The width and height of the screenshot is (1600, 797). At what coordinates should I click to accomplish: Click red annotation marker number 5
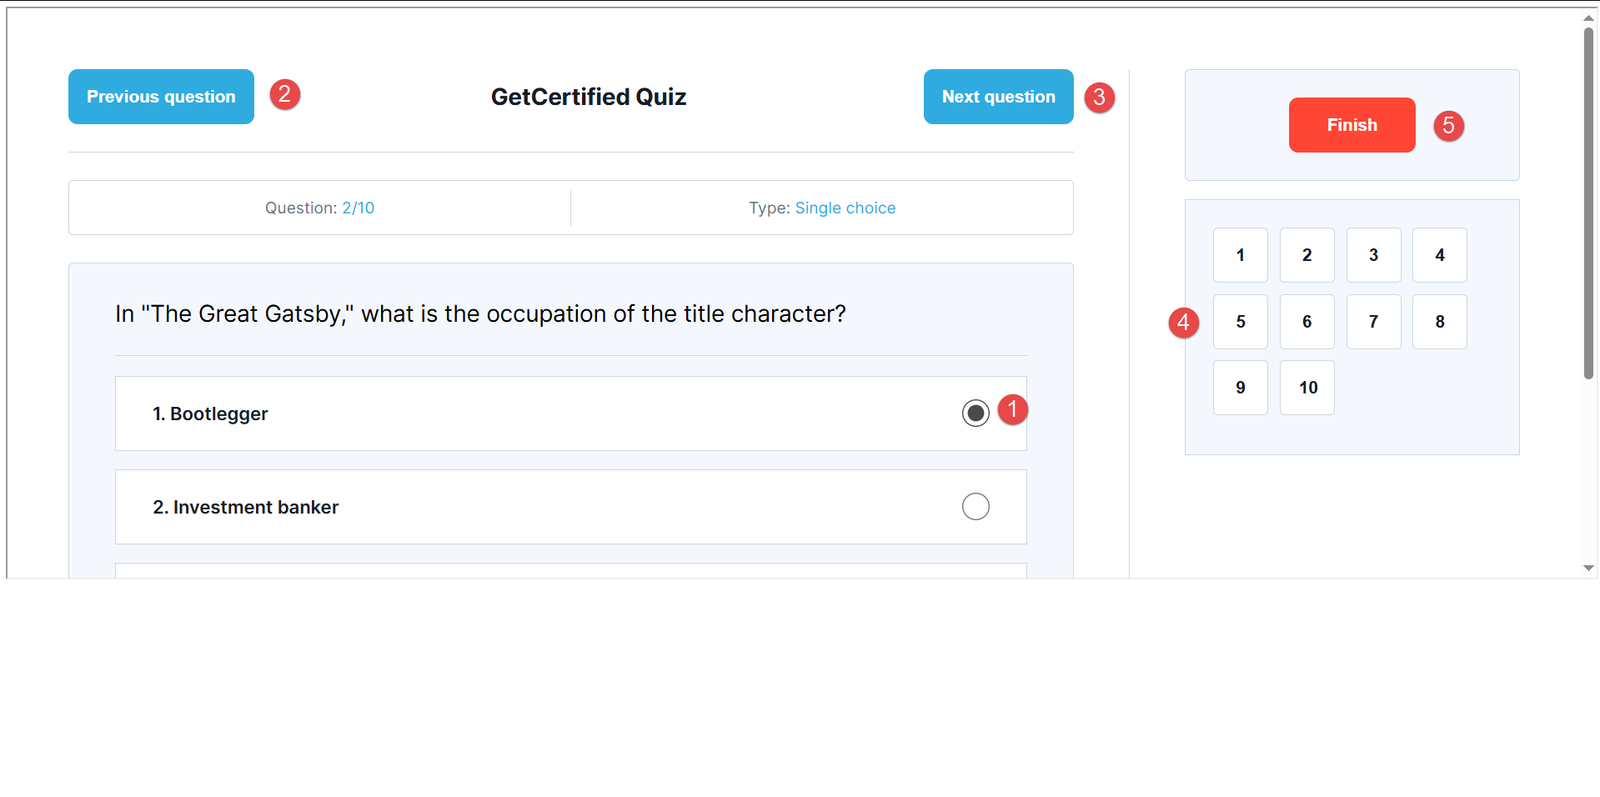click(1448, 126)
